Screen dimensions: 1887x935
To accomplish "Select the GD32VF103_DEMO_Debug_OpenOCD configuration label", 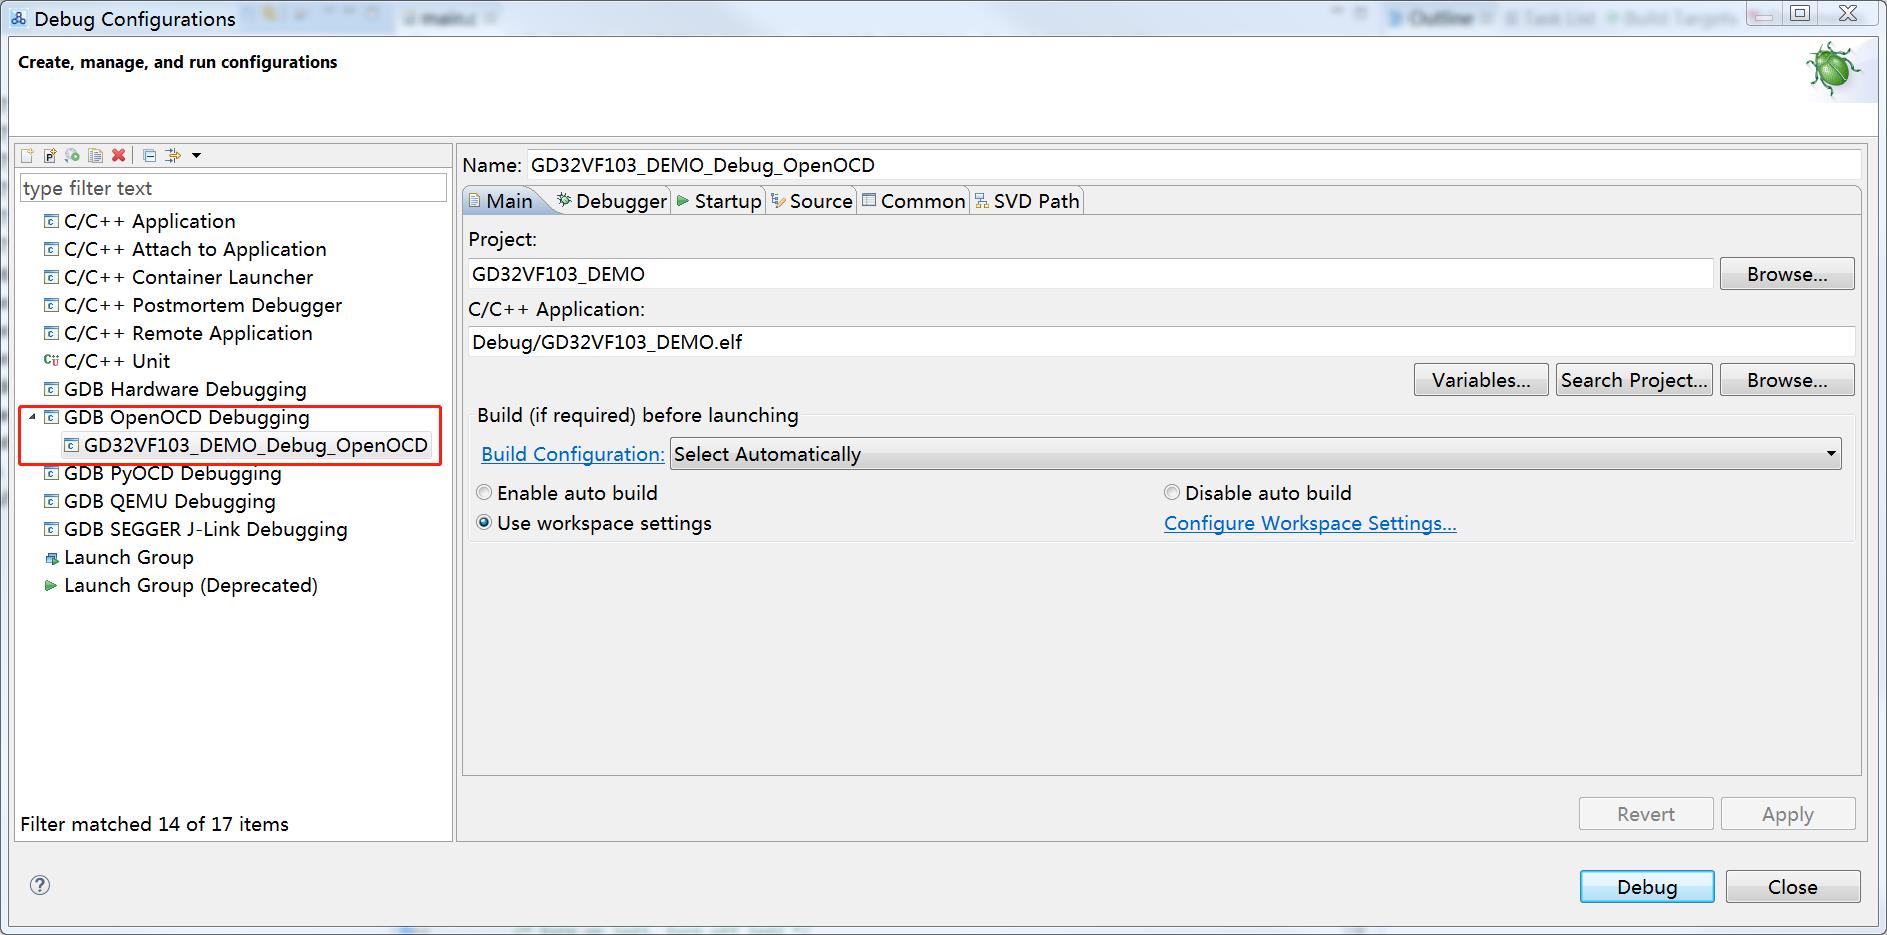I will (256, 445).
